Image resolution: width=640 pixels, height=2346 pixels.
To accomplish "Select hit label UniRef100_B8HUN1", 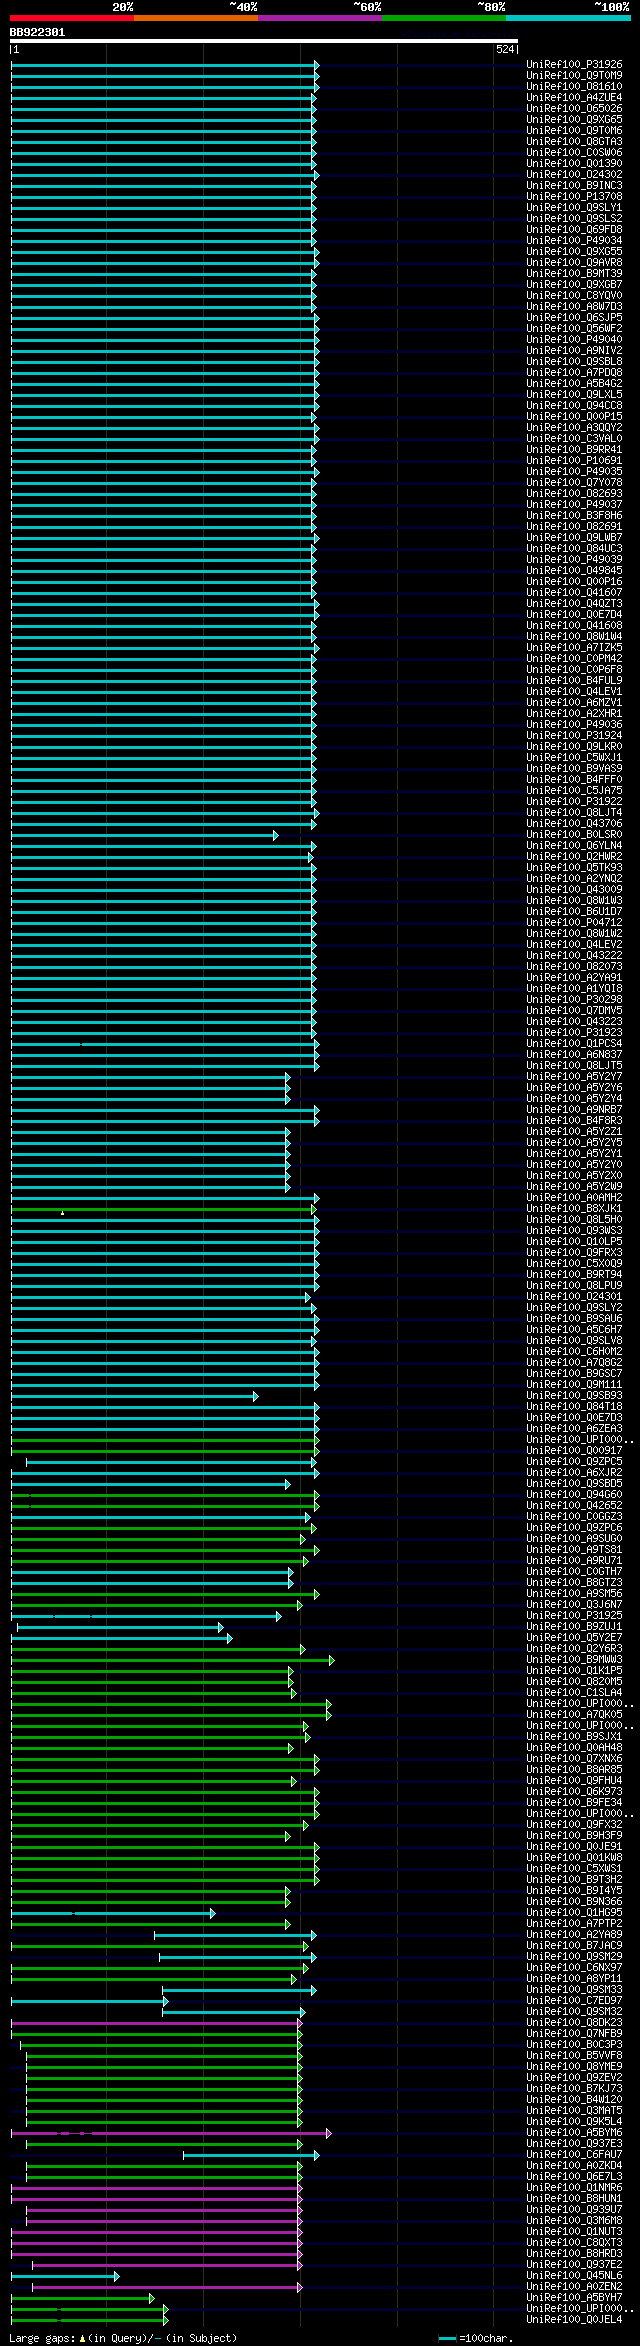I will tap(574, 2199).
